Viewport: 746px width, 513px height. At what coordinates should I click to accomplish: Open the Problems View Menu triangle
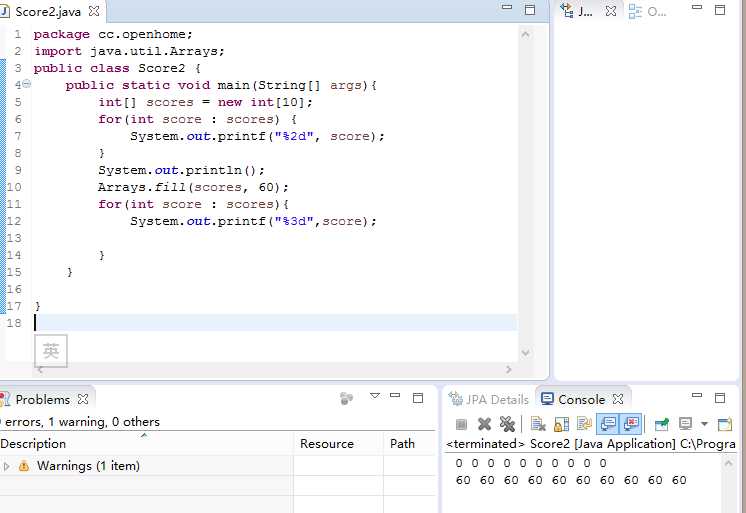point(375,395)
